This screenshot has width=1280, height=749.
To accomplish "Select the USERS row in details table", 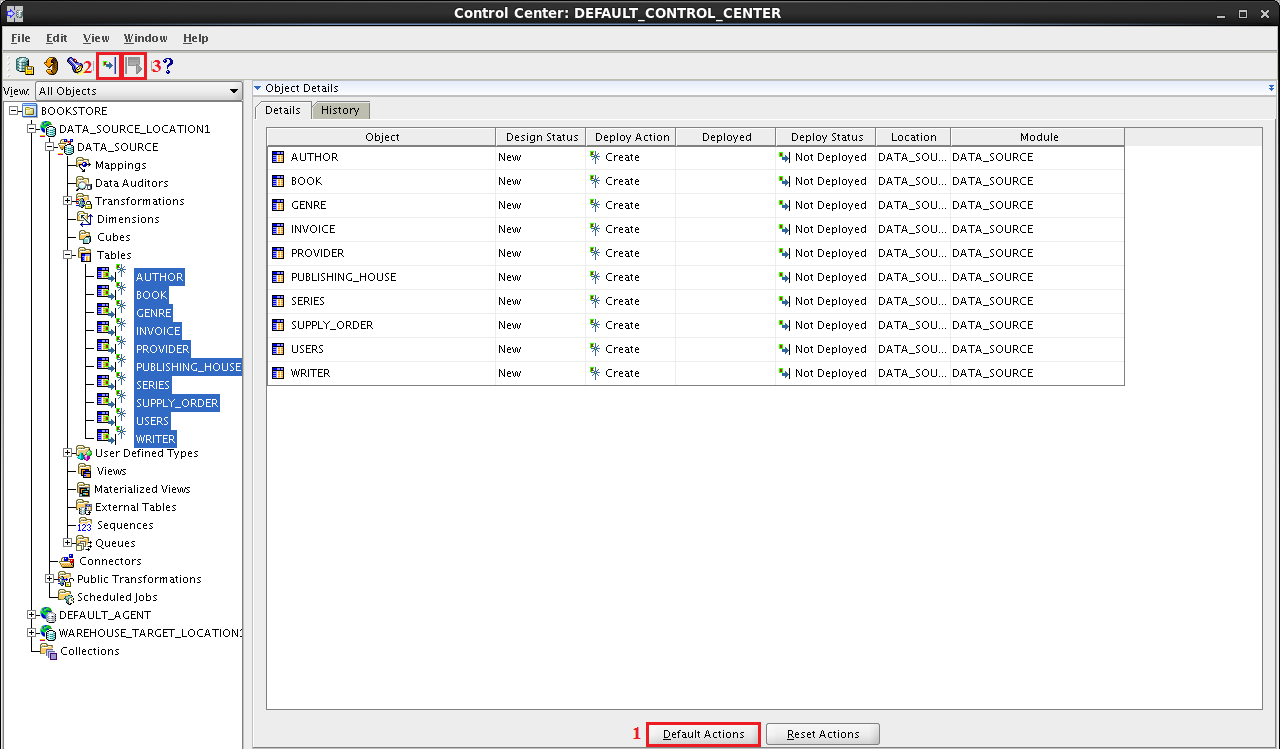I will tap(695, 349).
